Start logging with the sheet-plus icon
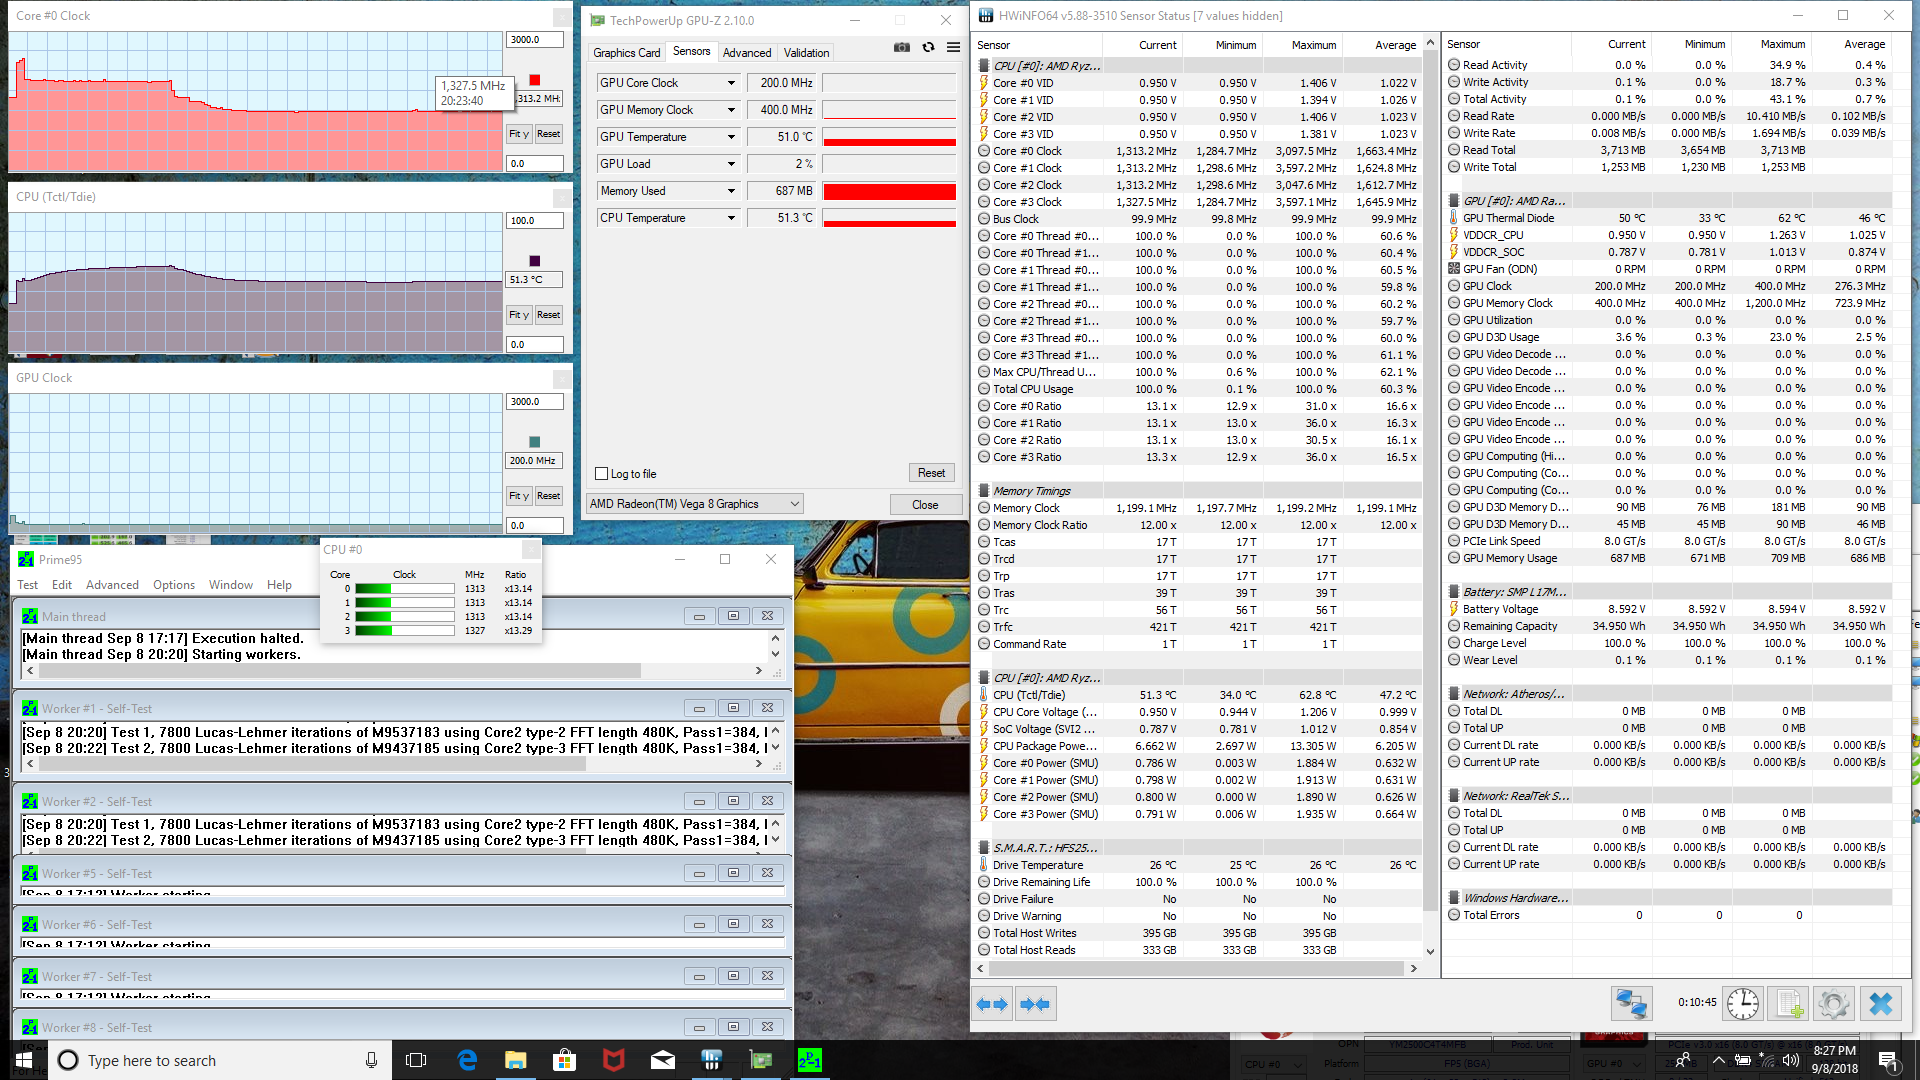The width and height of the screenshot is (1920, 1080). [x=1788, y=1003]
